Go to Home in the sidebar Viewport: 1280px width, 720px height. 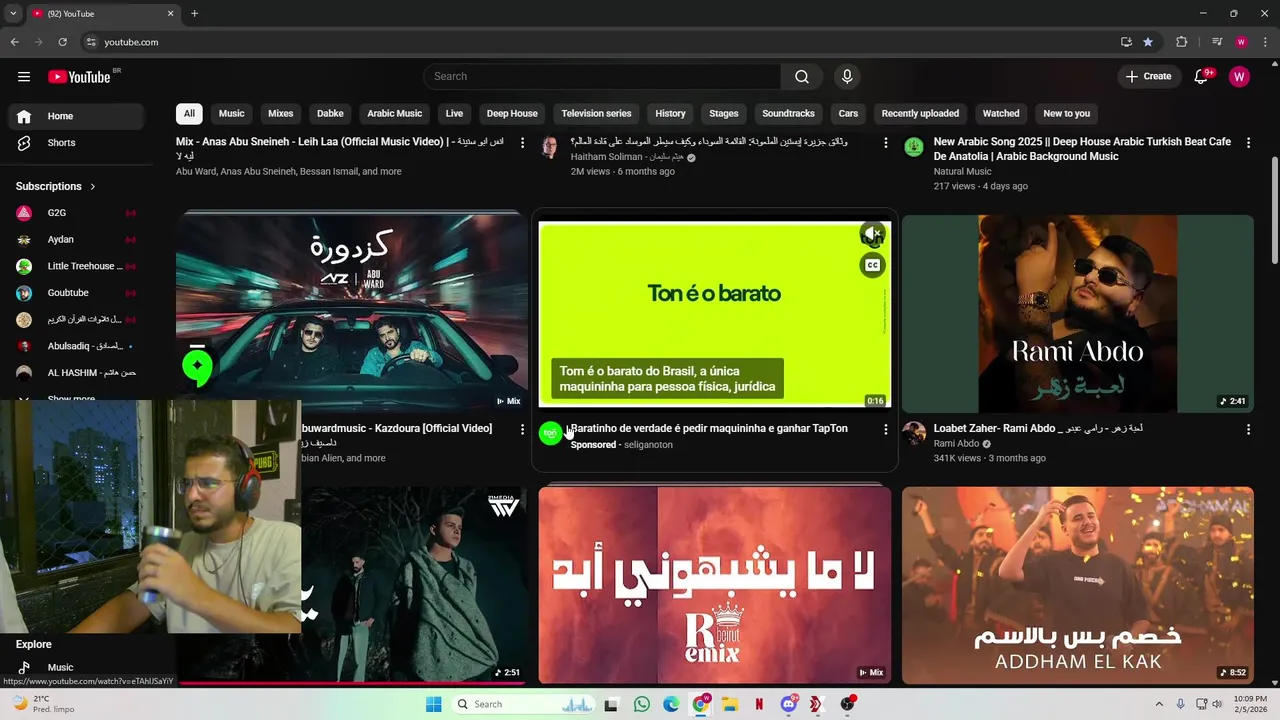point(76,116)
